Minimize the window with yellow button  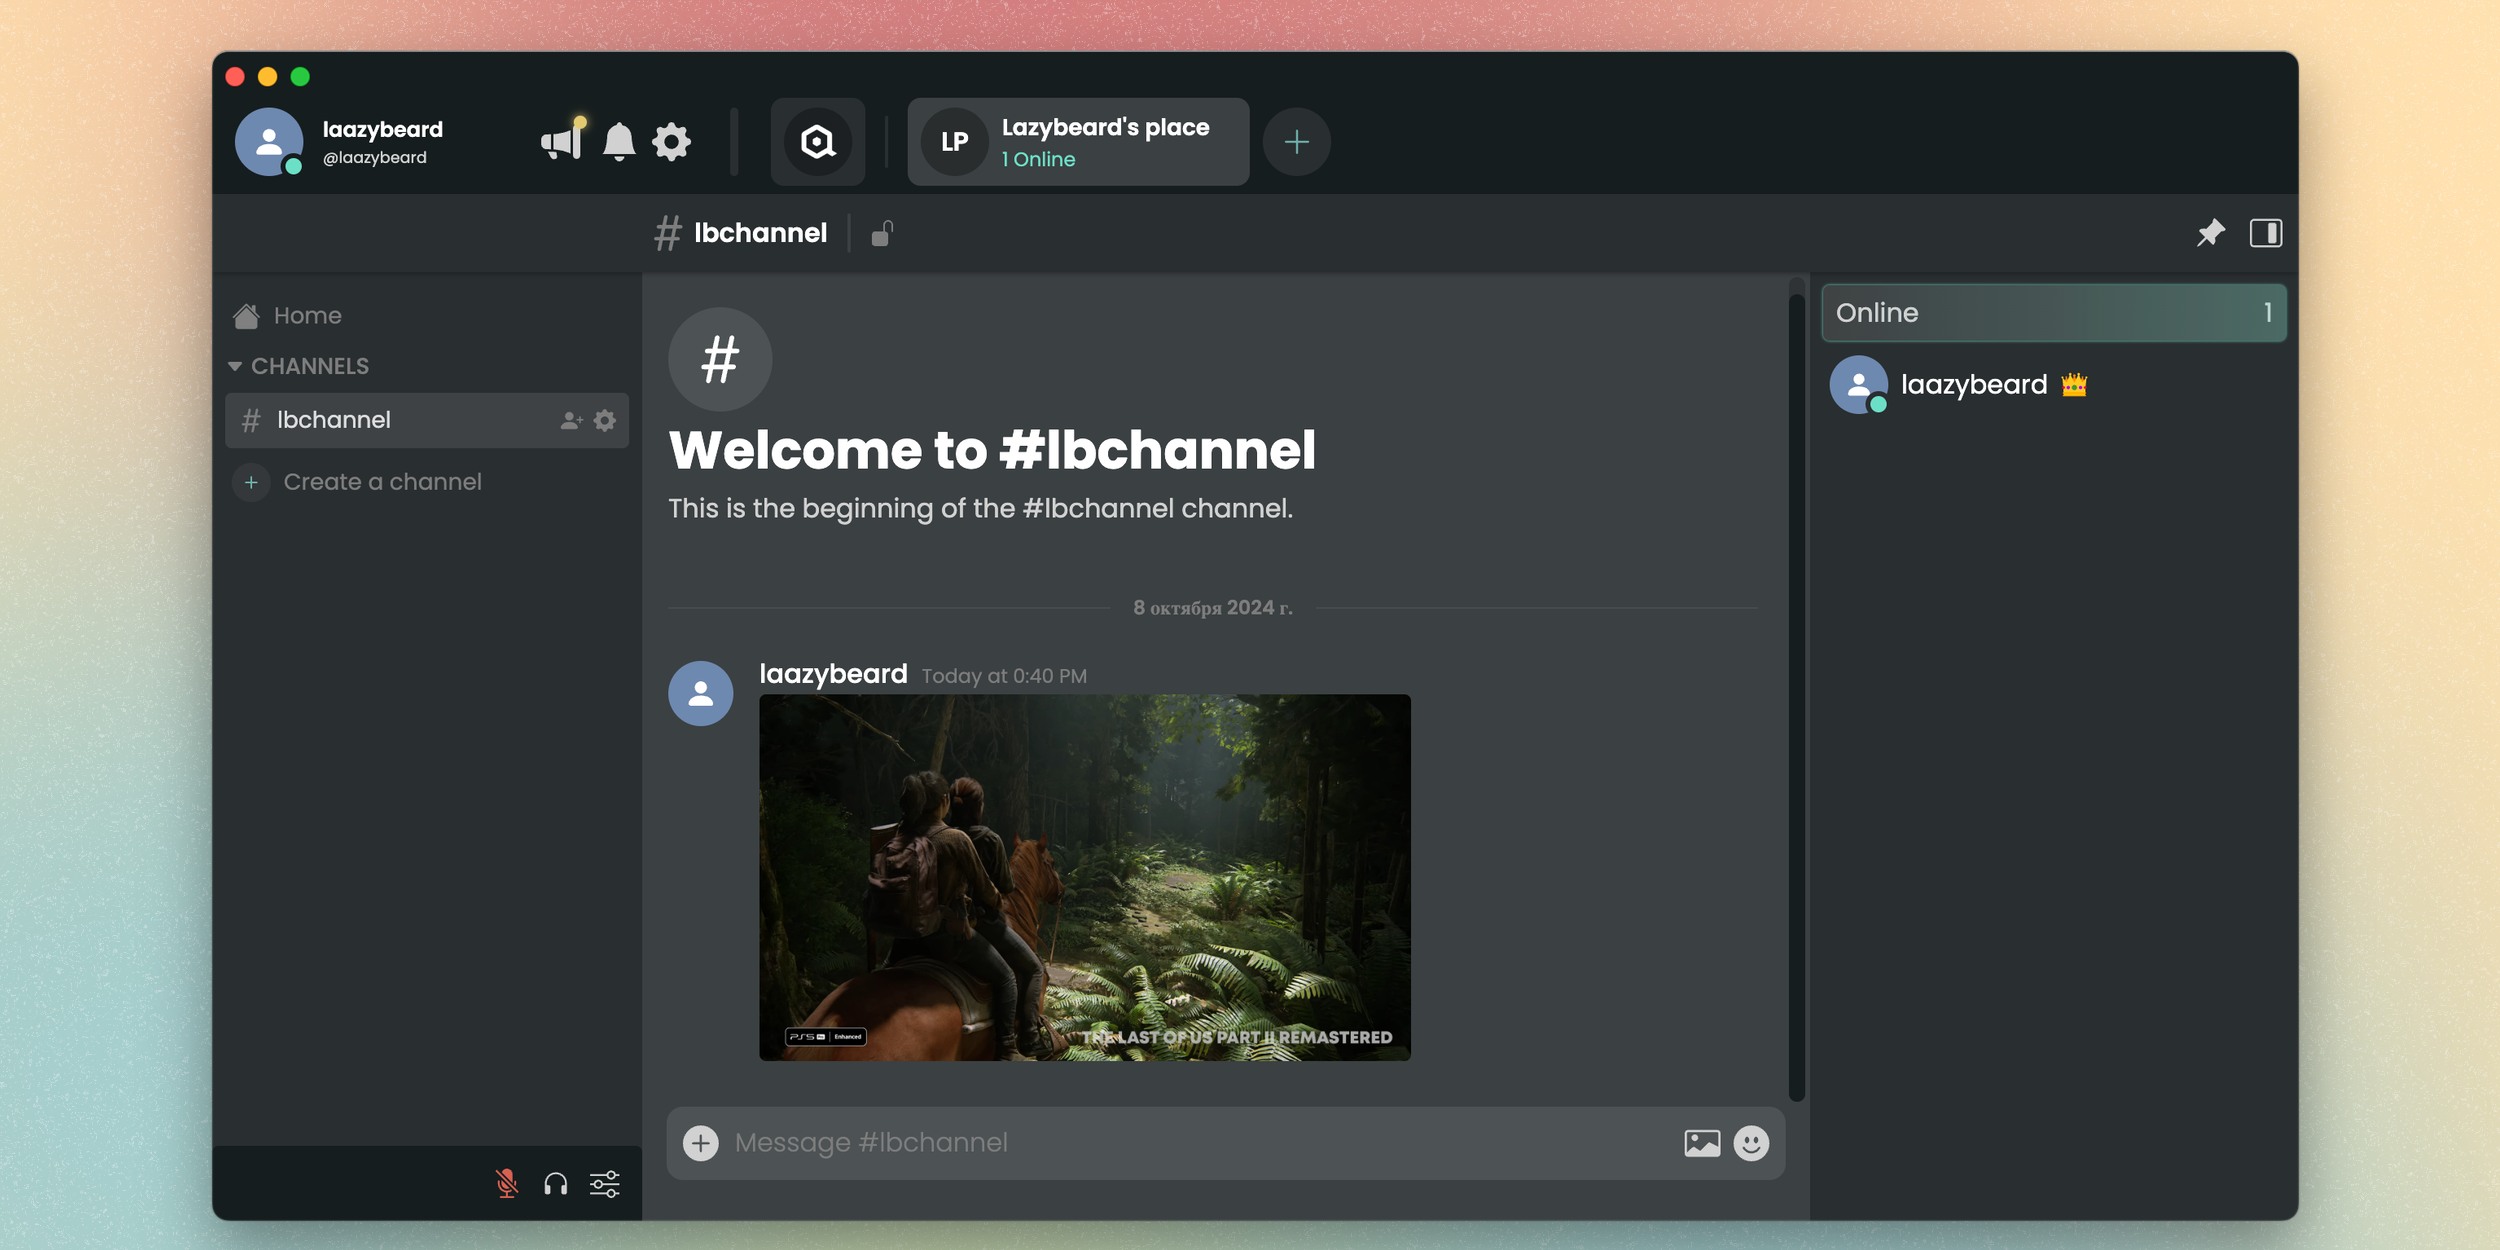(268, 77)
